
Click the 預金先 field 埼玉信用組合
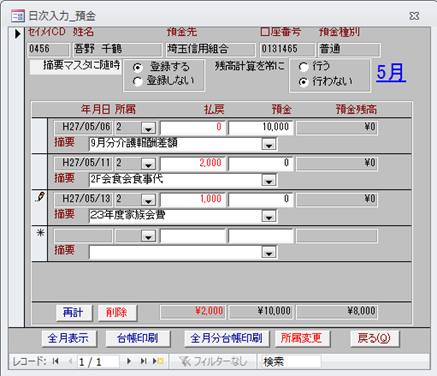[x=210, y=49]
